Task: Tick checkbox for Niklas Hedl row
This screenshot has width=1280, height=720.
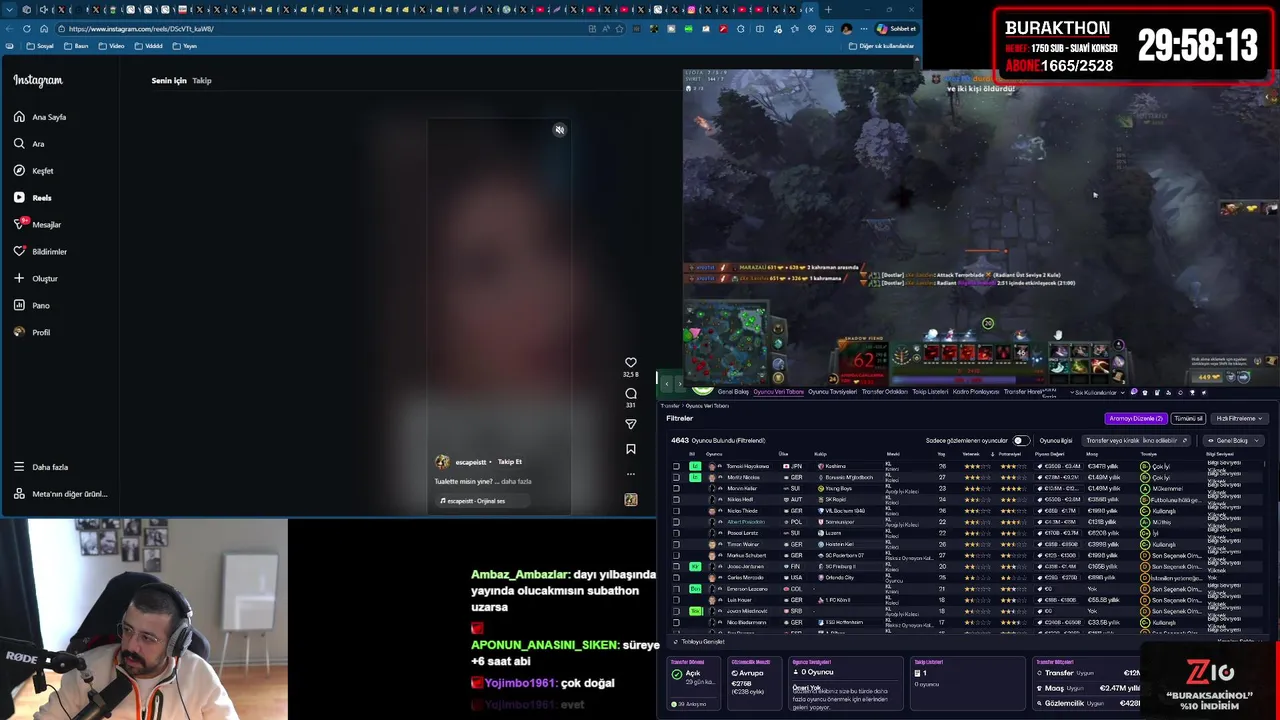Action: tap(676, 500)
